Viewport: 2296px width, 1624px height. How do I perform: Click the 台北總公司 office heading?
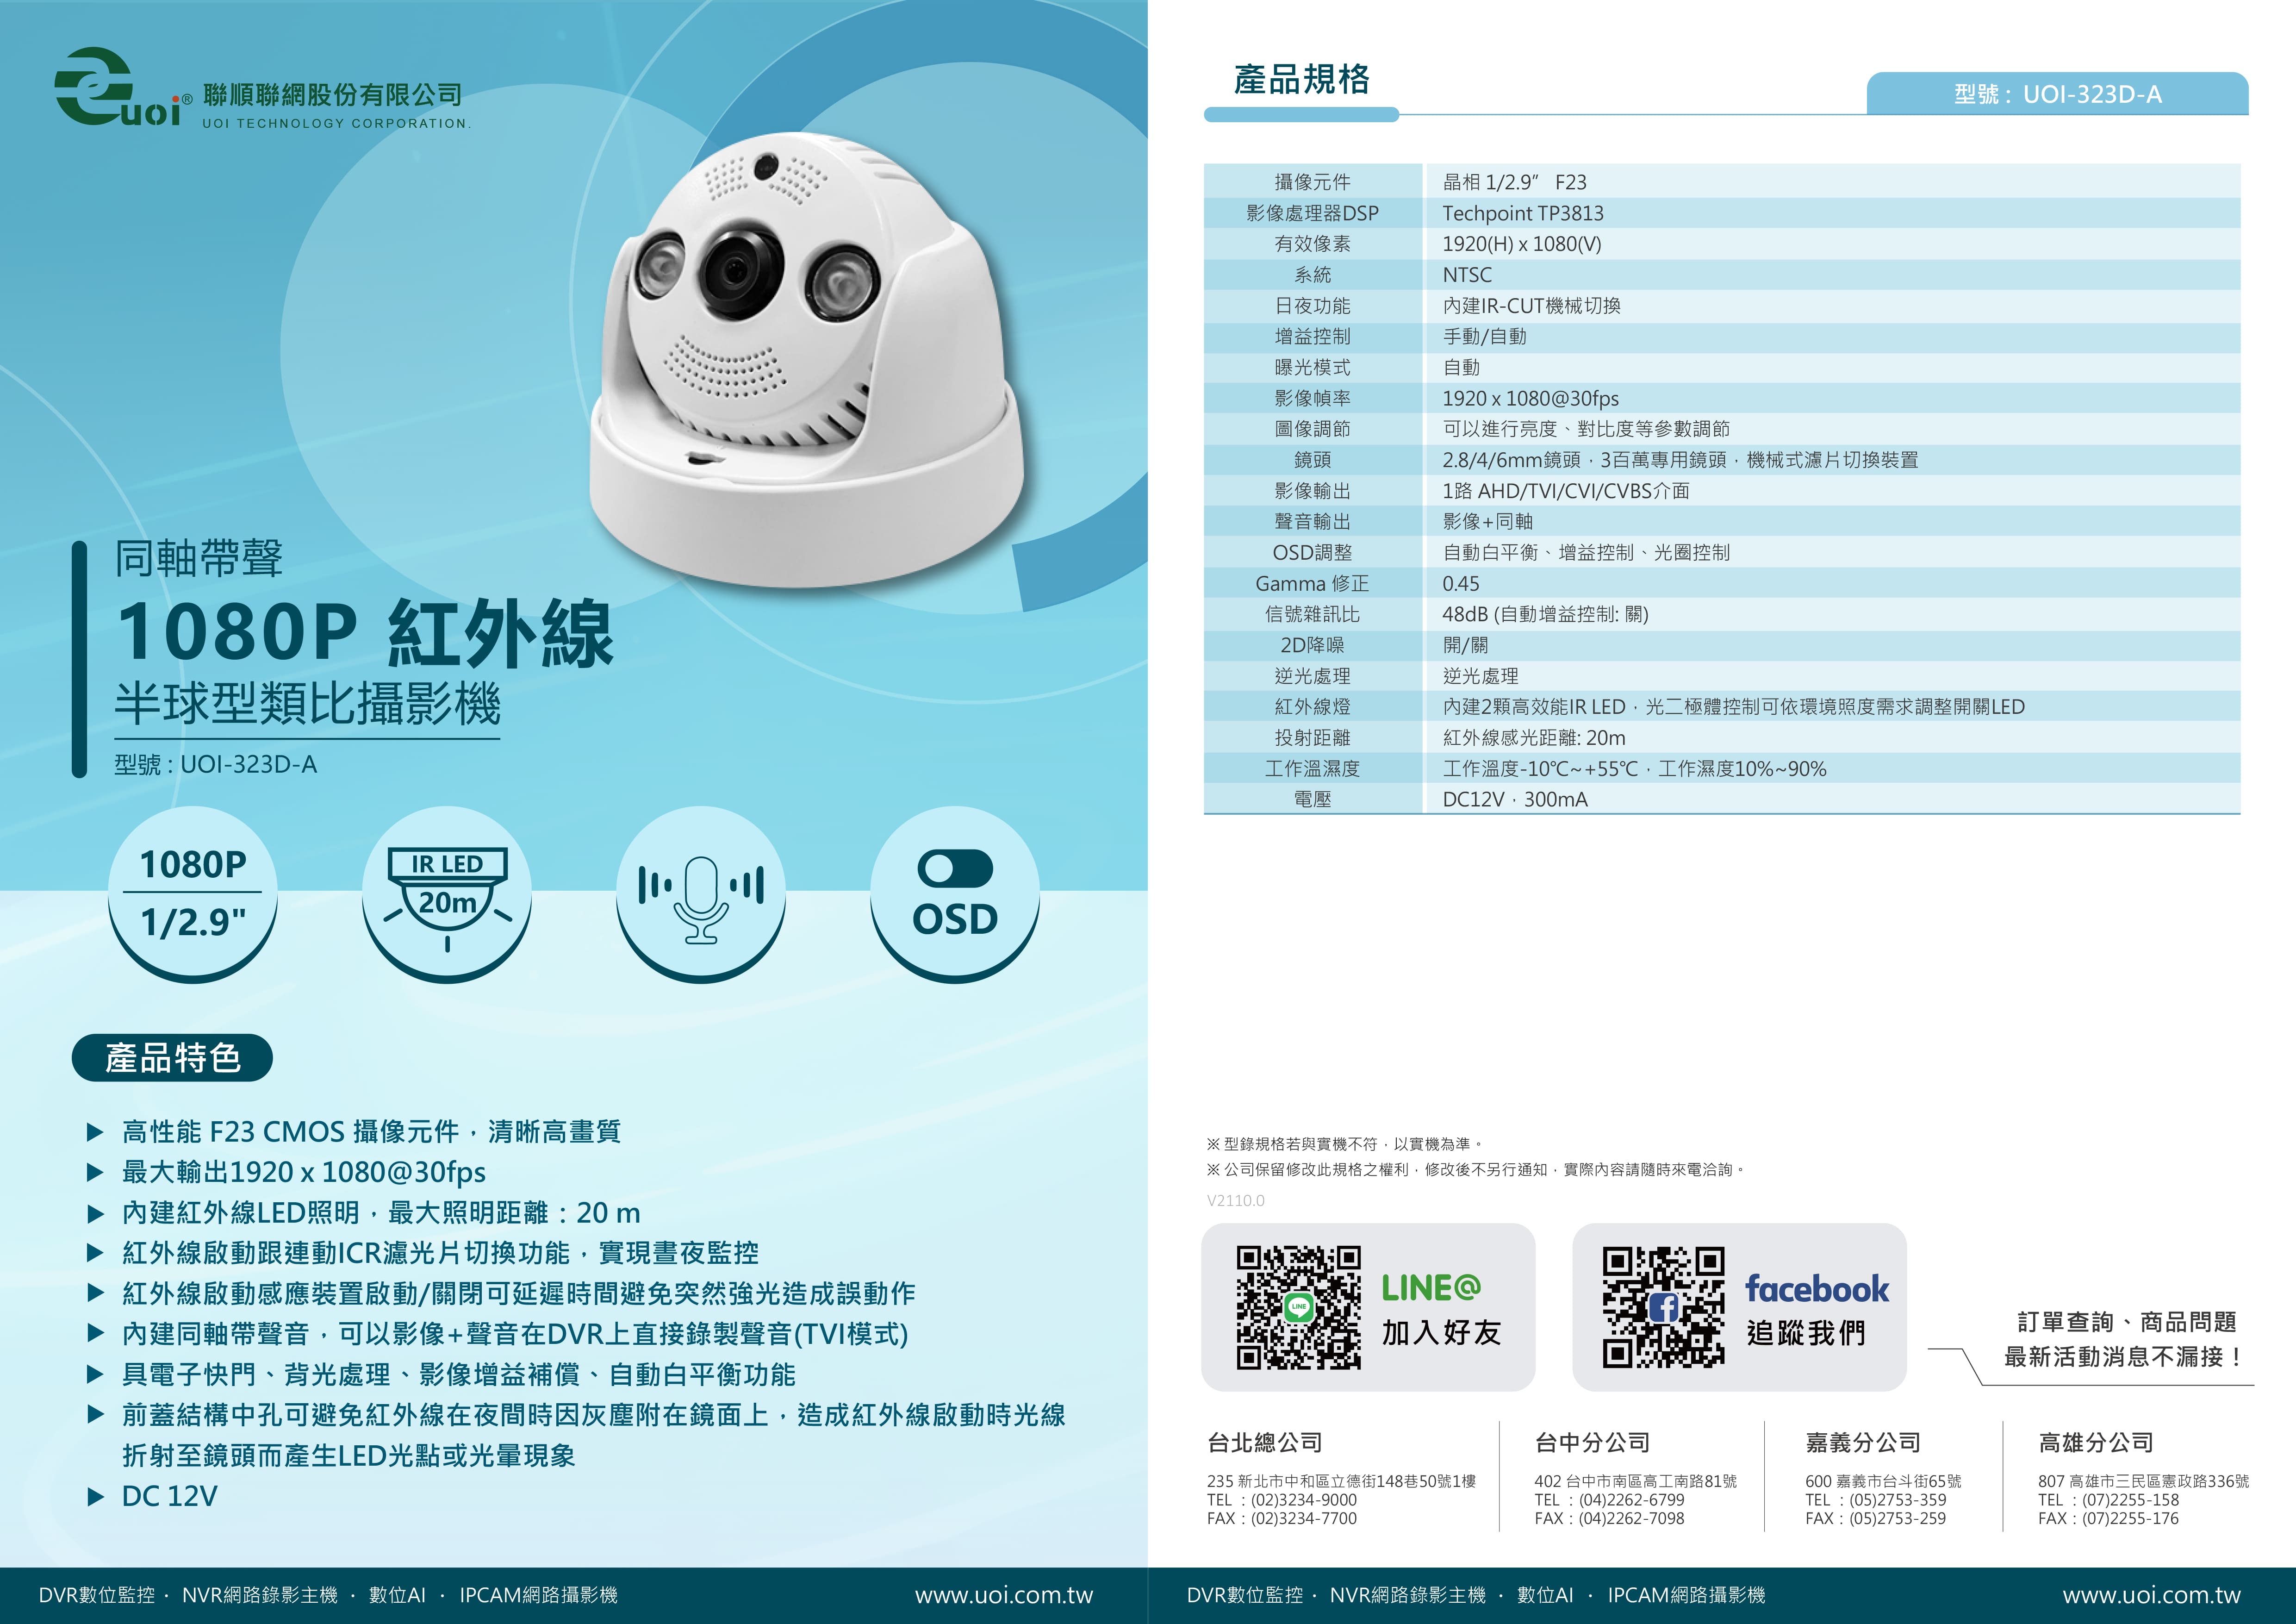(x=1264, y=1442)
